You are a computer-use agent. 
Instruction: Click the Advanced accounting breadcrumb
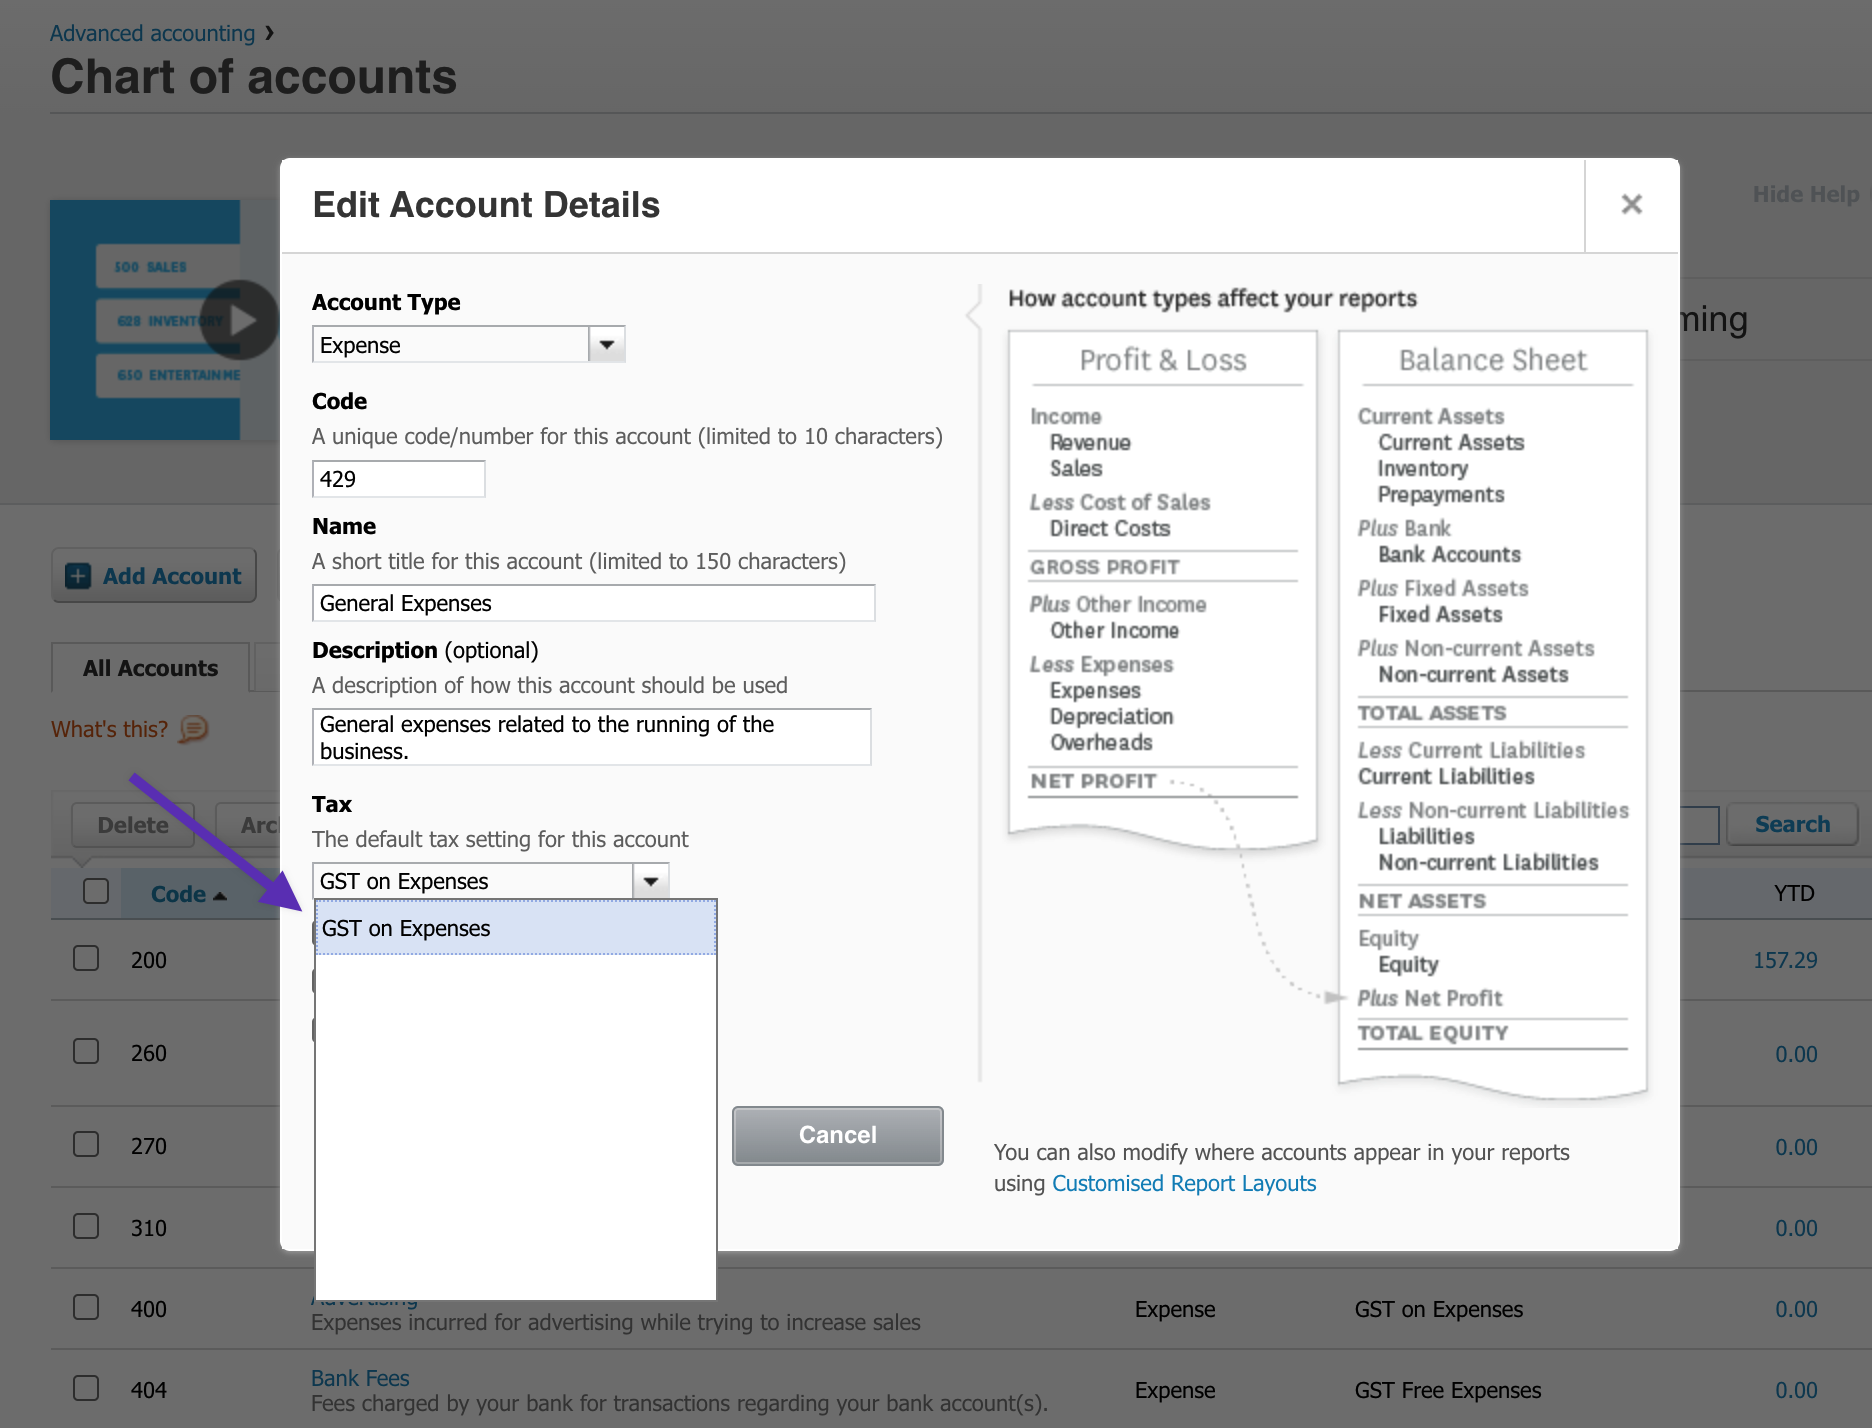pos(152,32)
